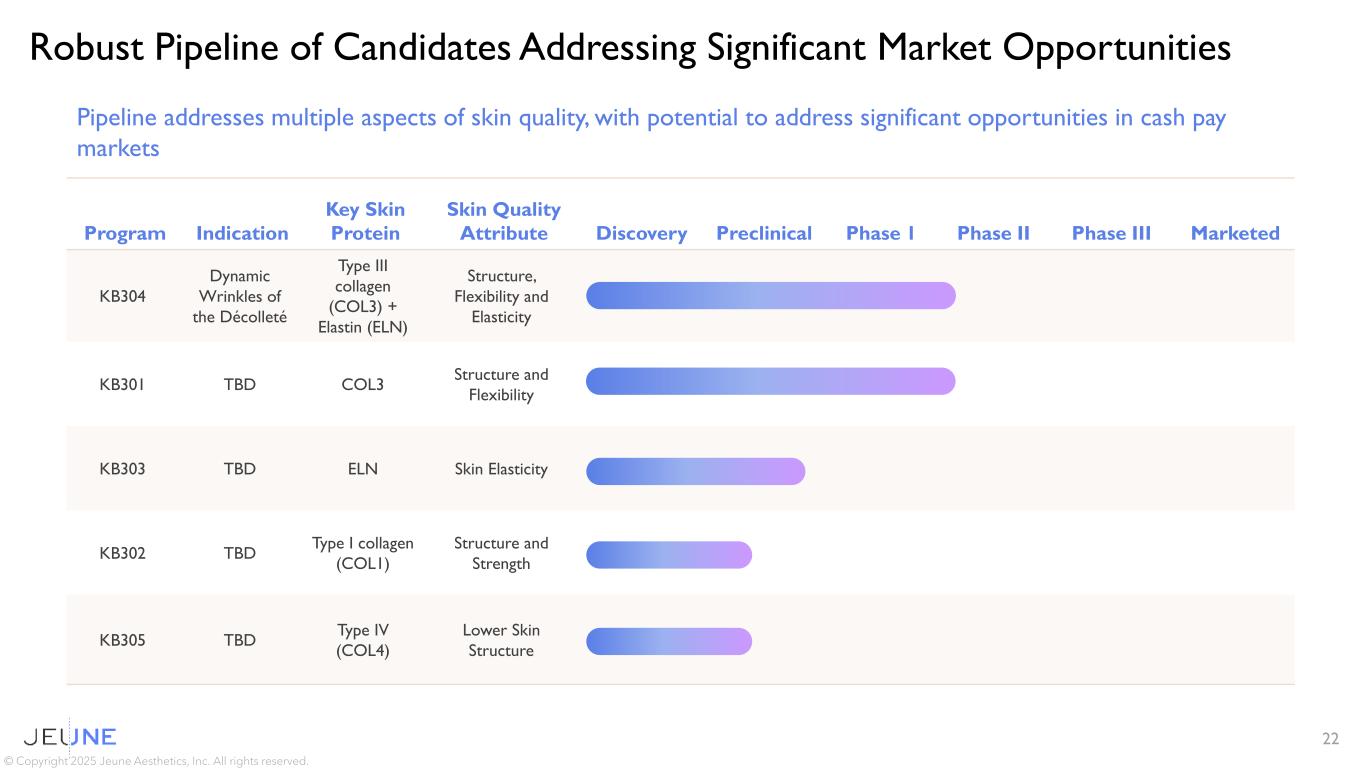Image resolution: width=1365 pixels, height=768 pixels.
Task: Select the Program column header
Action: [125, 233]
